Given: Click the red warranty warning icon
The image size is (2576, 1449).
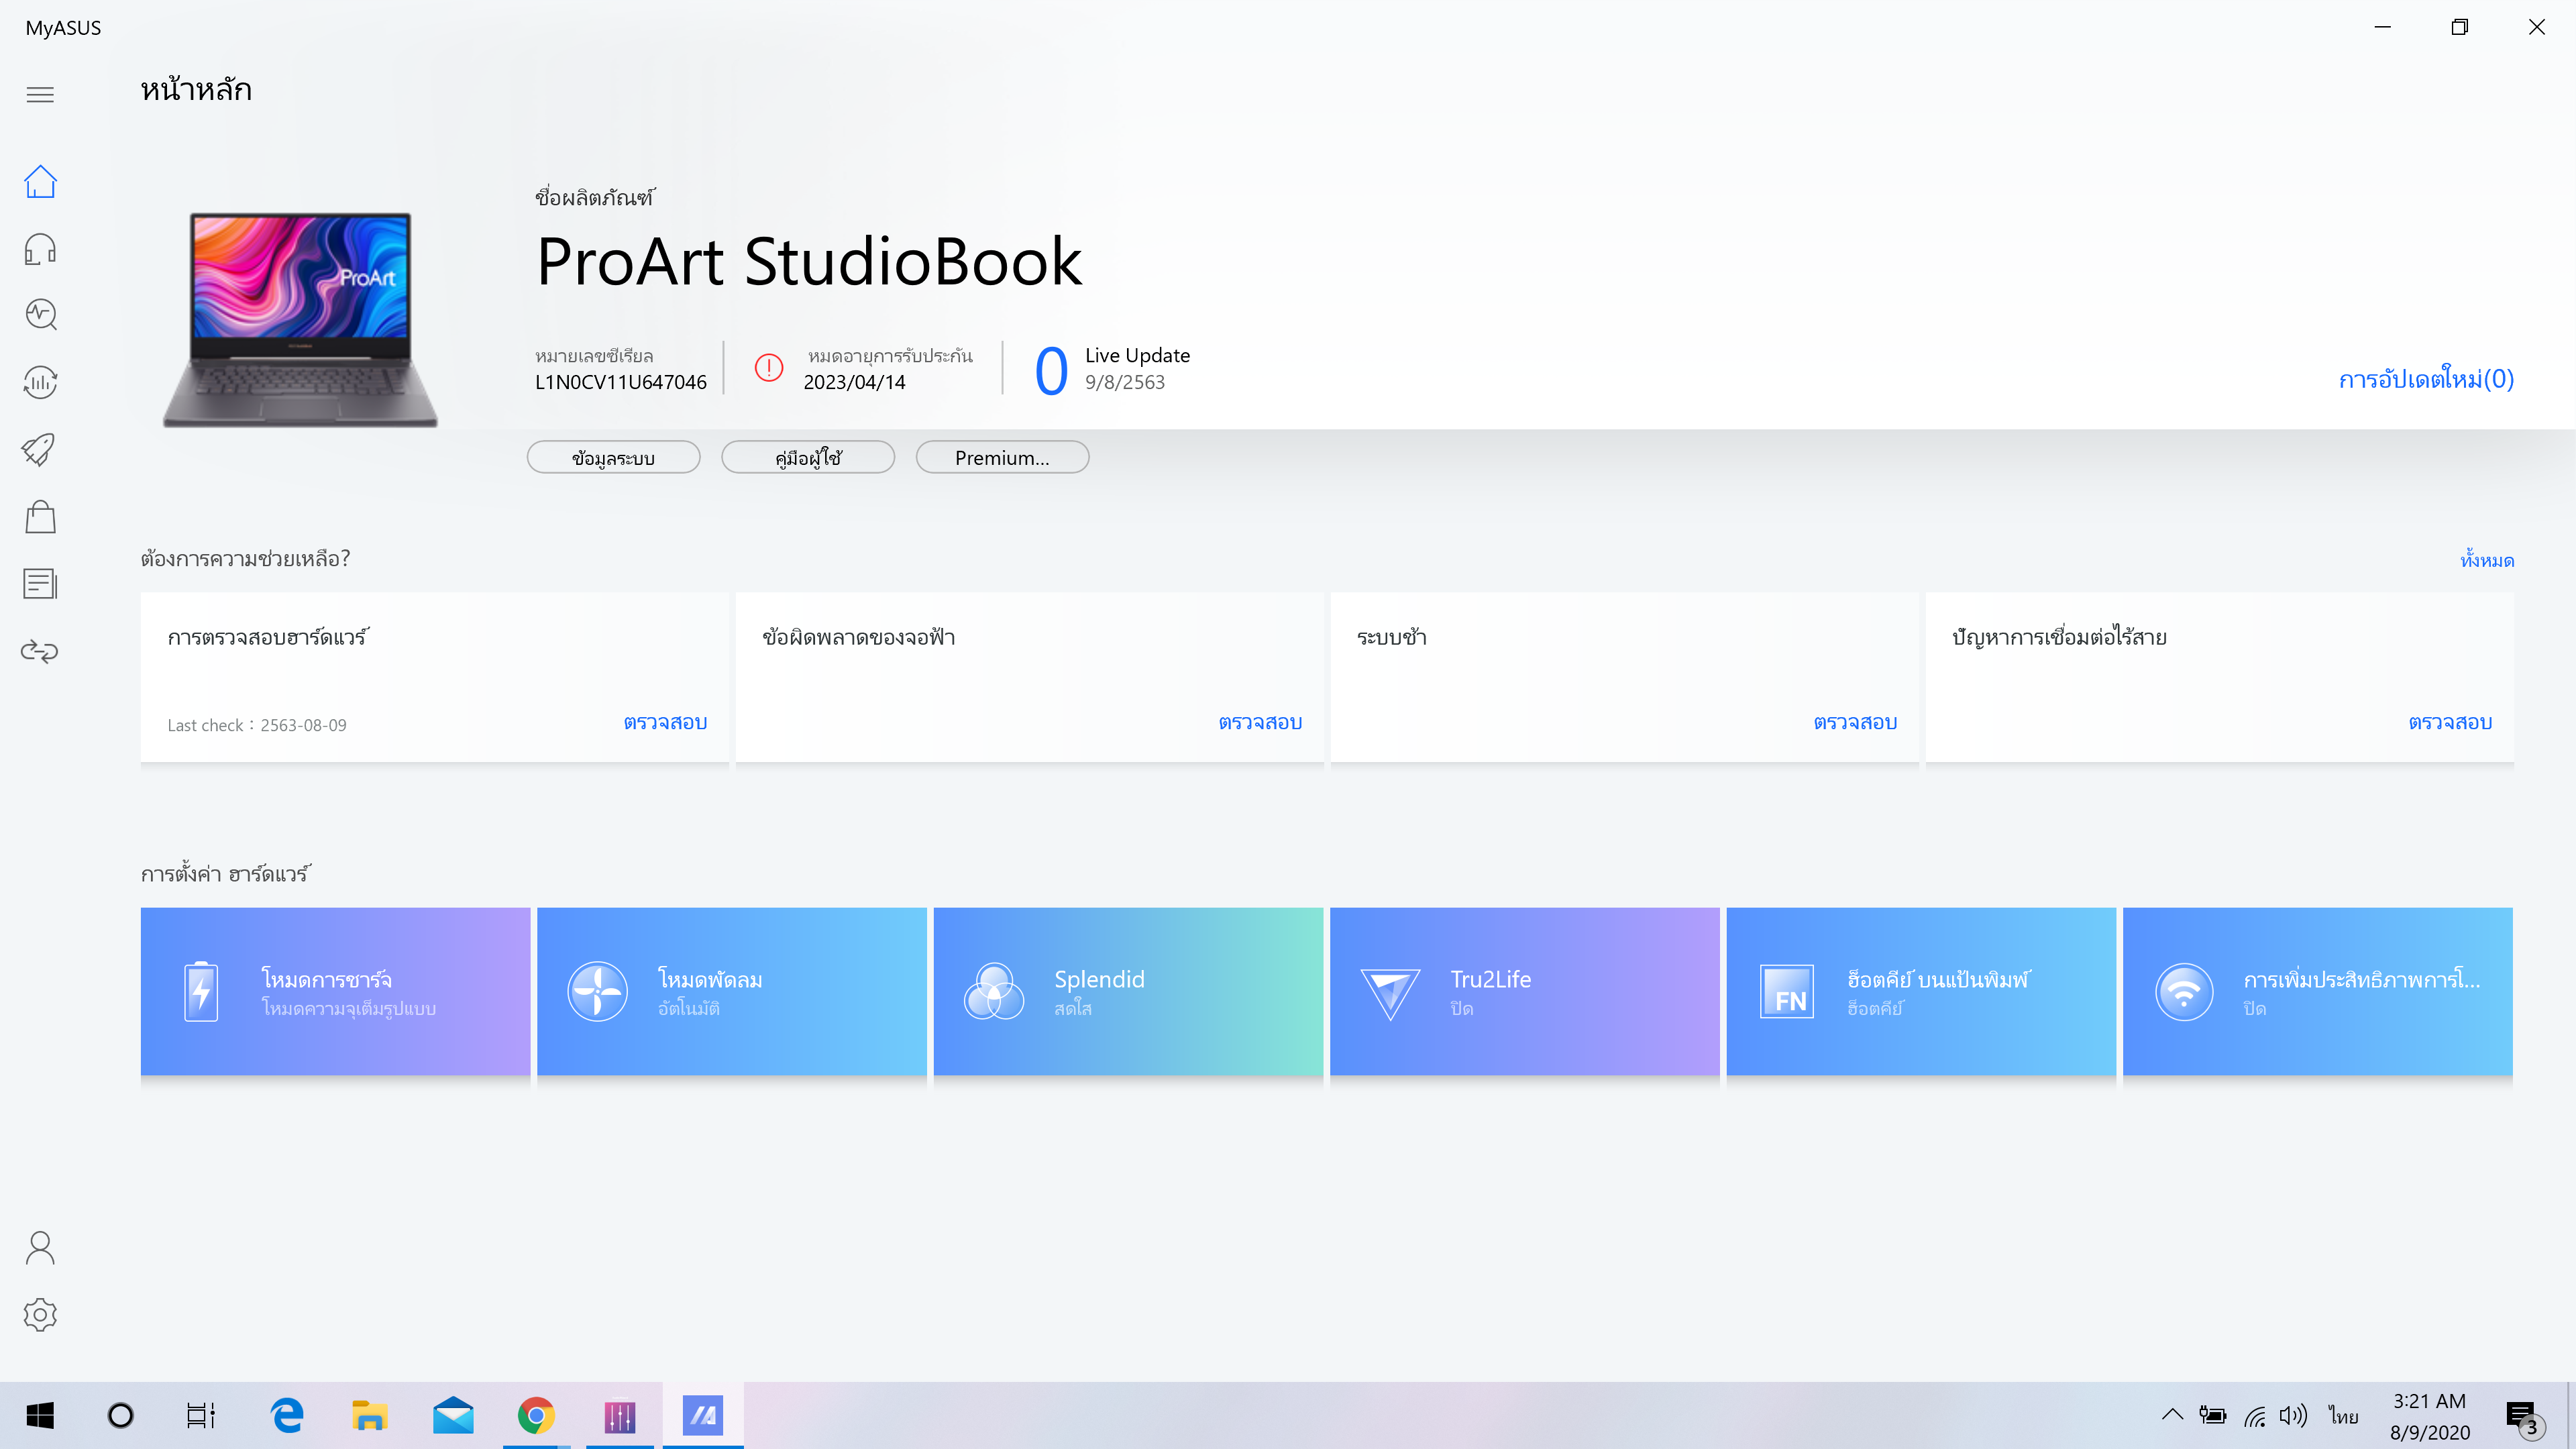Looking at the screenshot, I should [x=768, y=368].
